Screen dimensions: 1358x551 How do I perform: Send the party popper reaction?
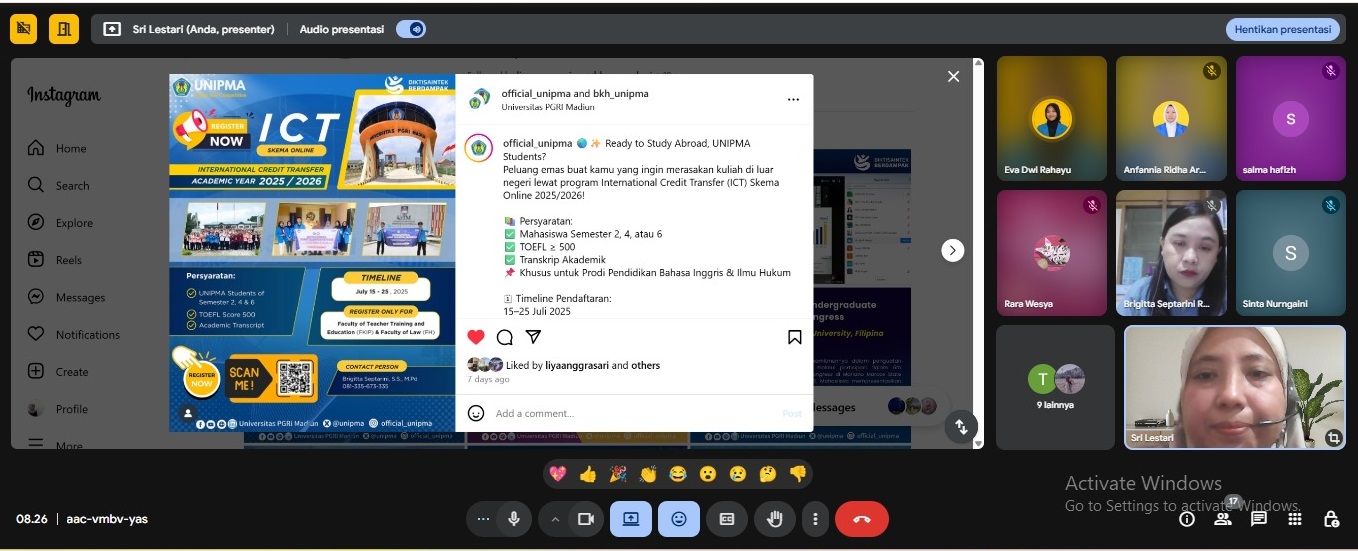(618, 474)
